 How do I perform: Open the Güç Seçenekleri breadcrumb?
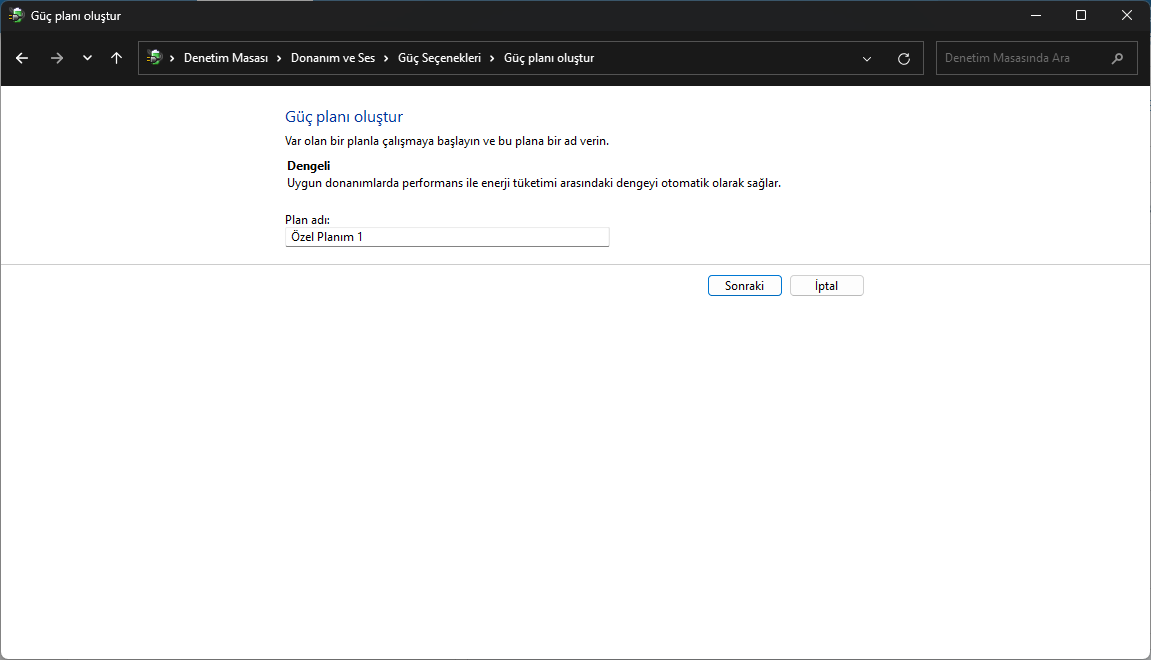439,58
